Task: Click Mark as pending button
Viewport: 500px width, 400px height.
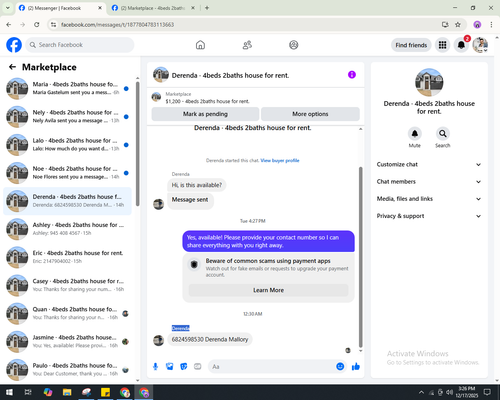Action: pyautogui.click(x=205, y=114)
